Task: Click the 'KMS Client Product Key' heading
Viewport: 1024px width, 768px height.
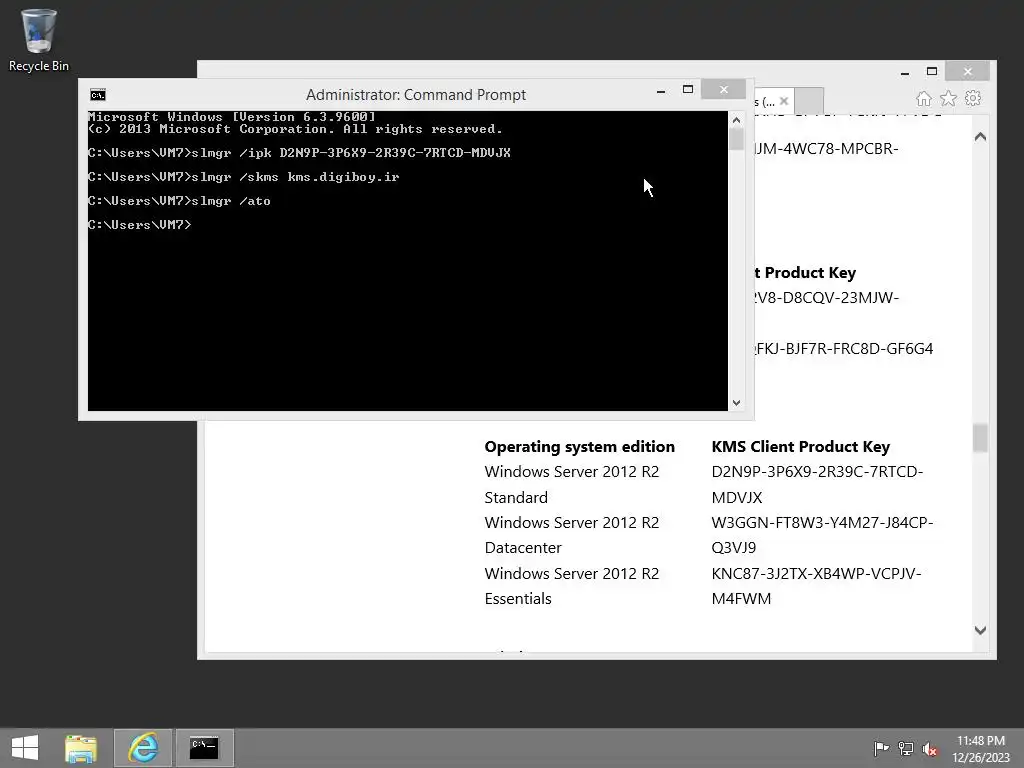Action: [x=801, y=447]
